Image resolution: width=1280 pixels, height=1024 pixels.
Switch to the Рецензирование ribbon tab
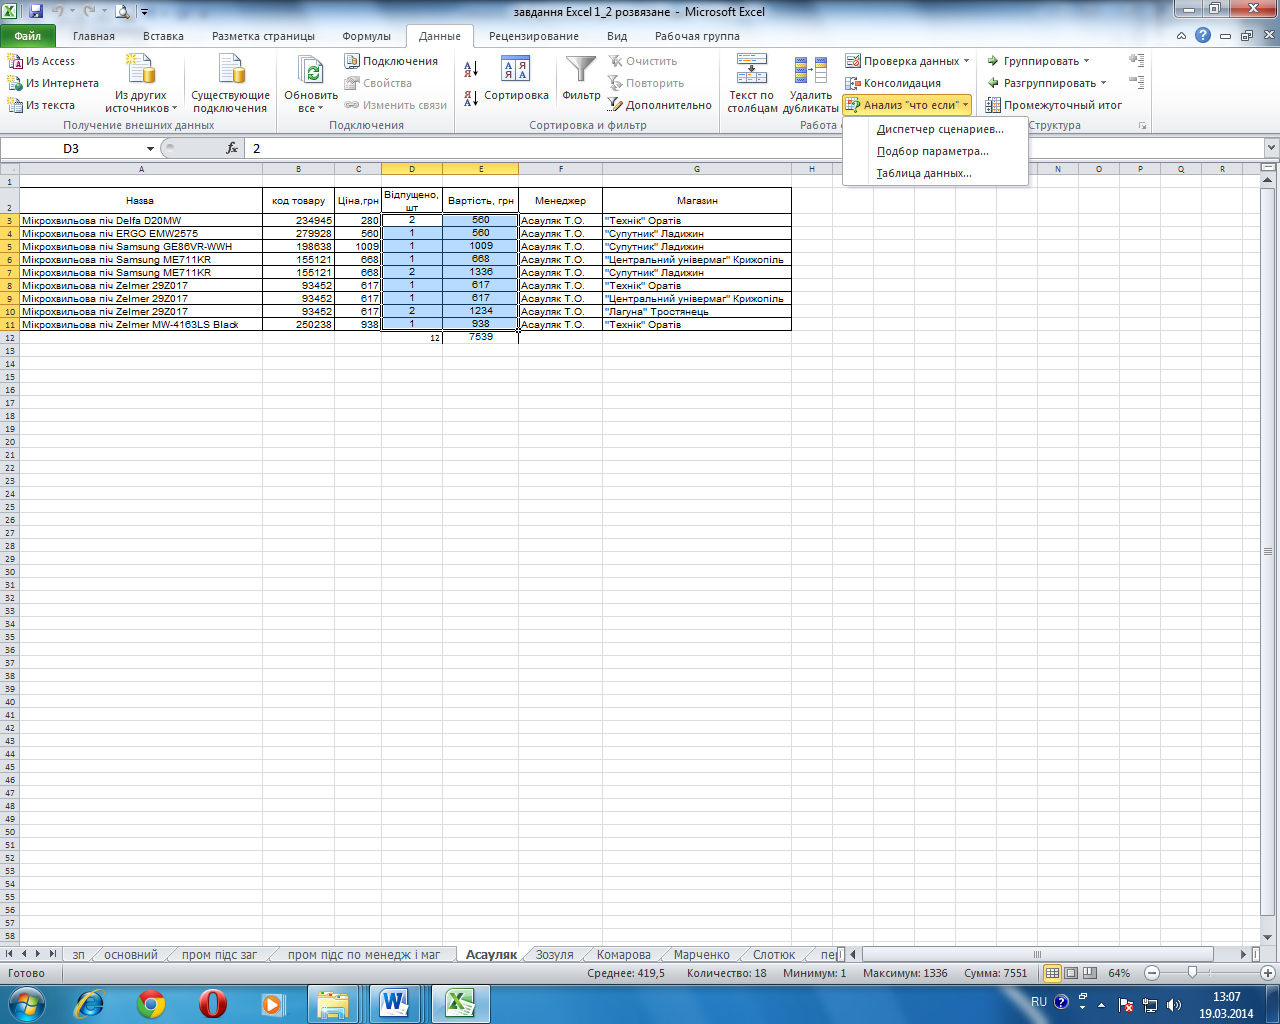point(534,36)
